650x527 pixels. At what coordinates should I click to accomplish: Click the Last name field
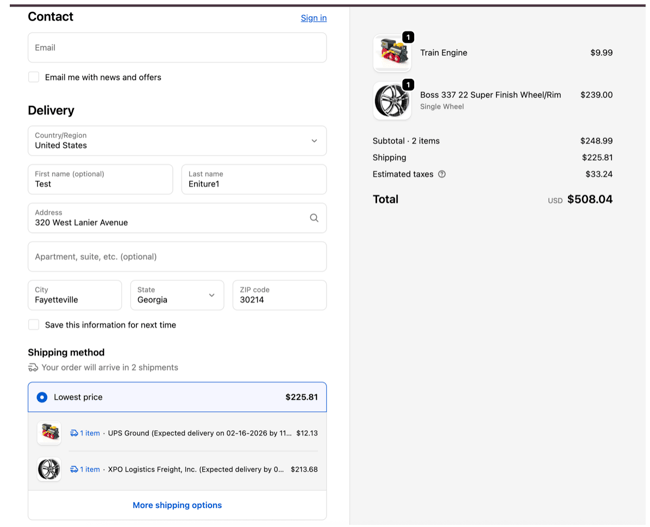253,180
